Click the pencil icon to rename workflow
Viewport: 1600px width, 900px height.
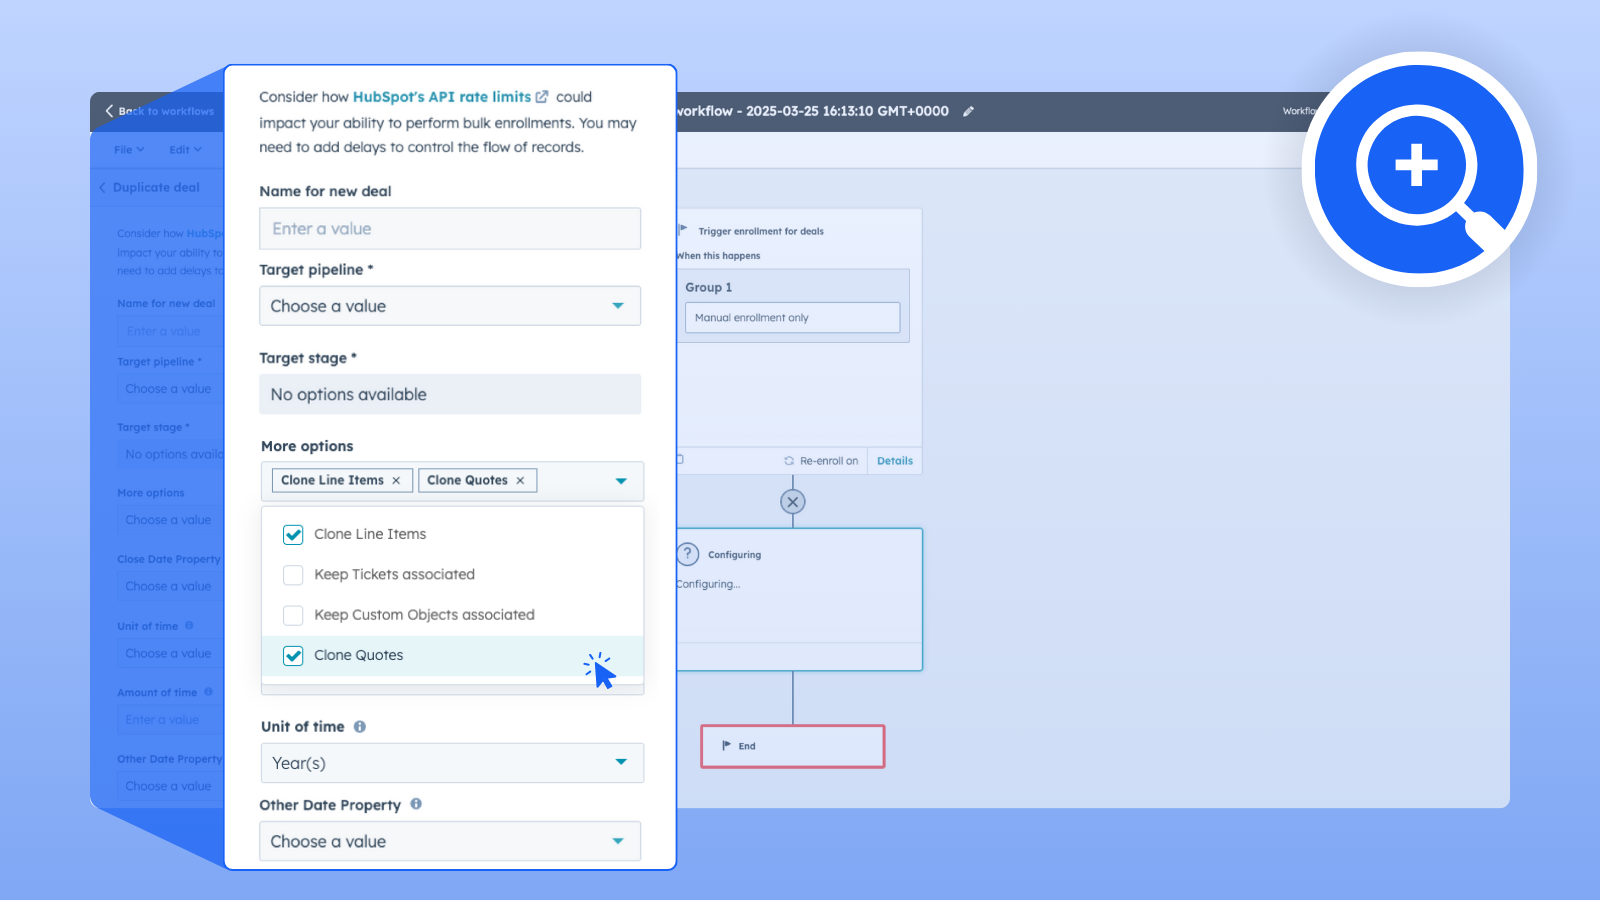(x=968, y=112)
